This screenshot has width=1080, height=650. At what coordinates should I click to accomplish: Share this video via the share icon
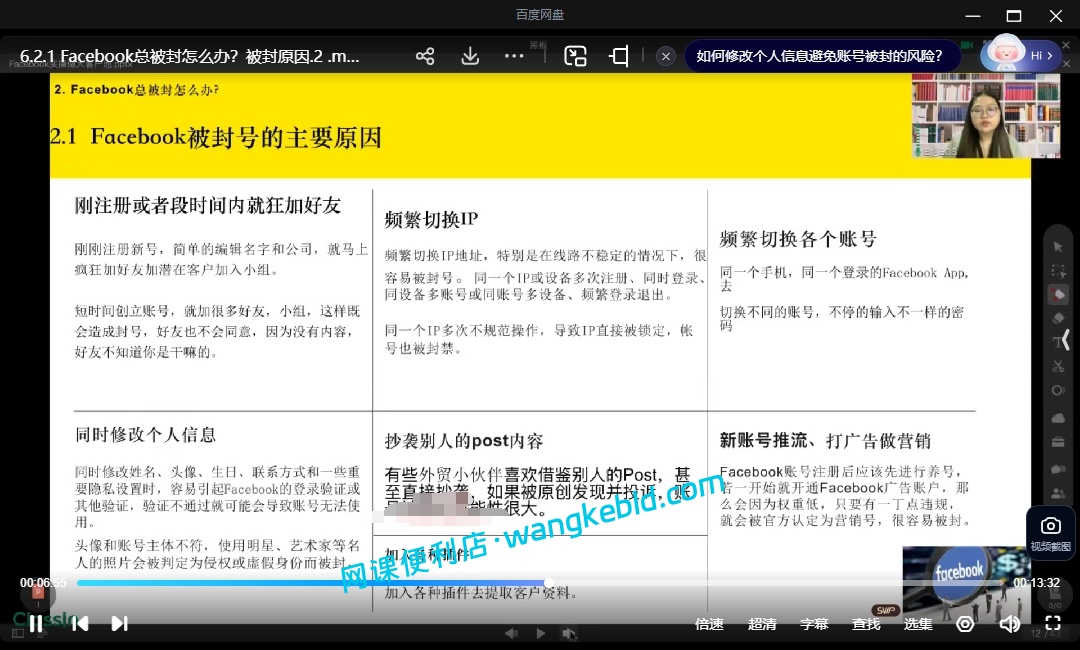click(x=425, y=56)
